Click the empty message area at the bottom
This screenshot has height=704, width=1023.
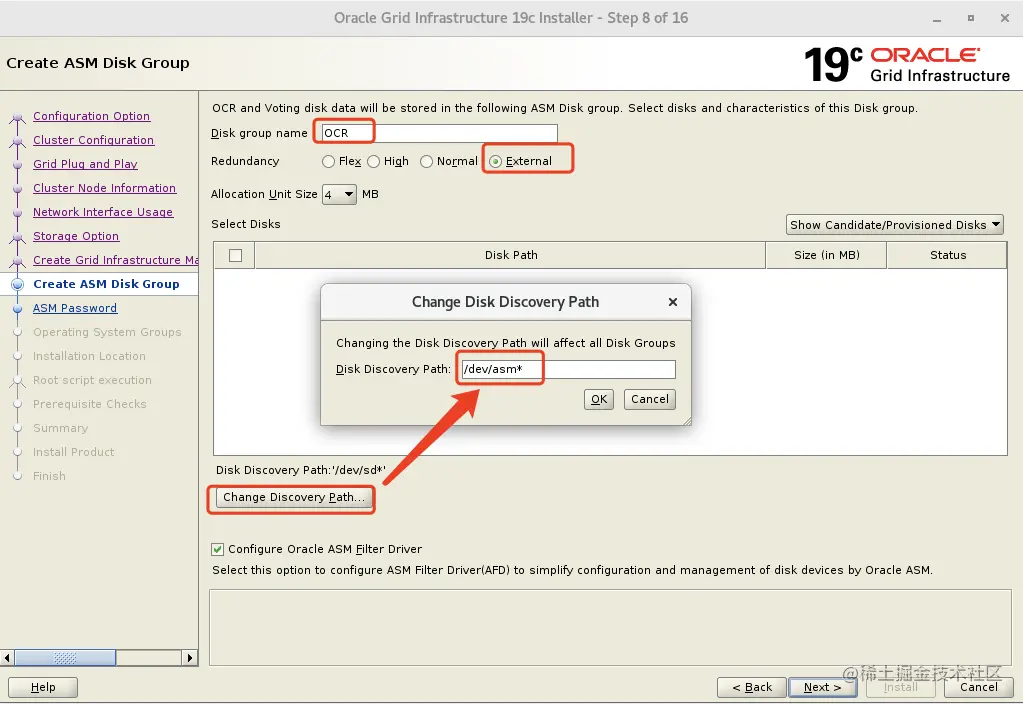click(611, 627)
